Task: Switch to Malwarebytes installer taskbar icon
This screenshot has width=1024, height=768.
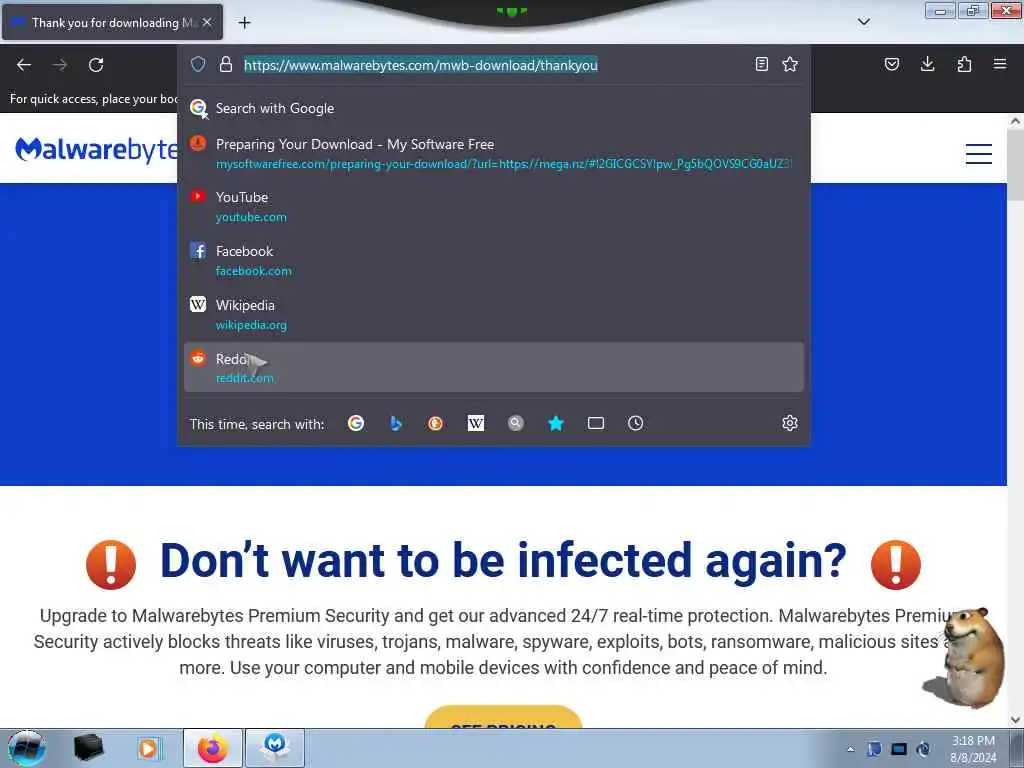Action: click(275, 748)
